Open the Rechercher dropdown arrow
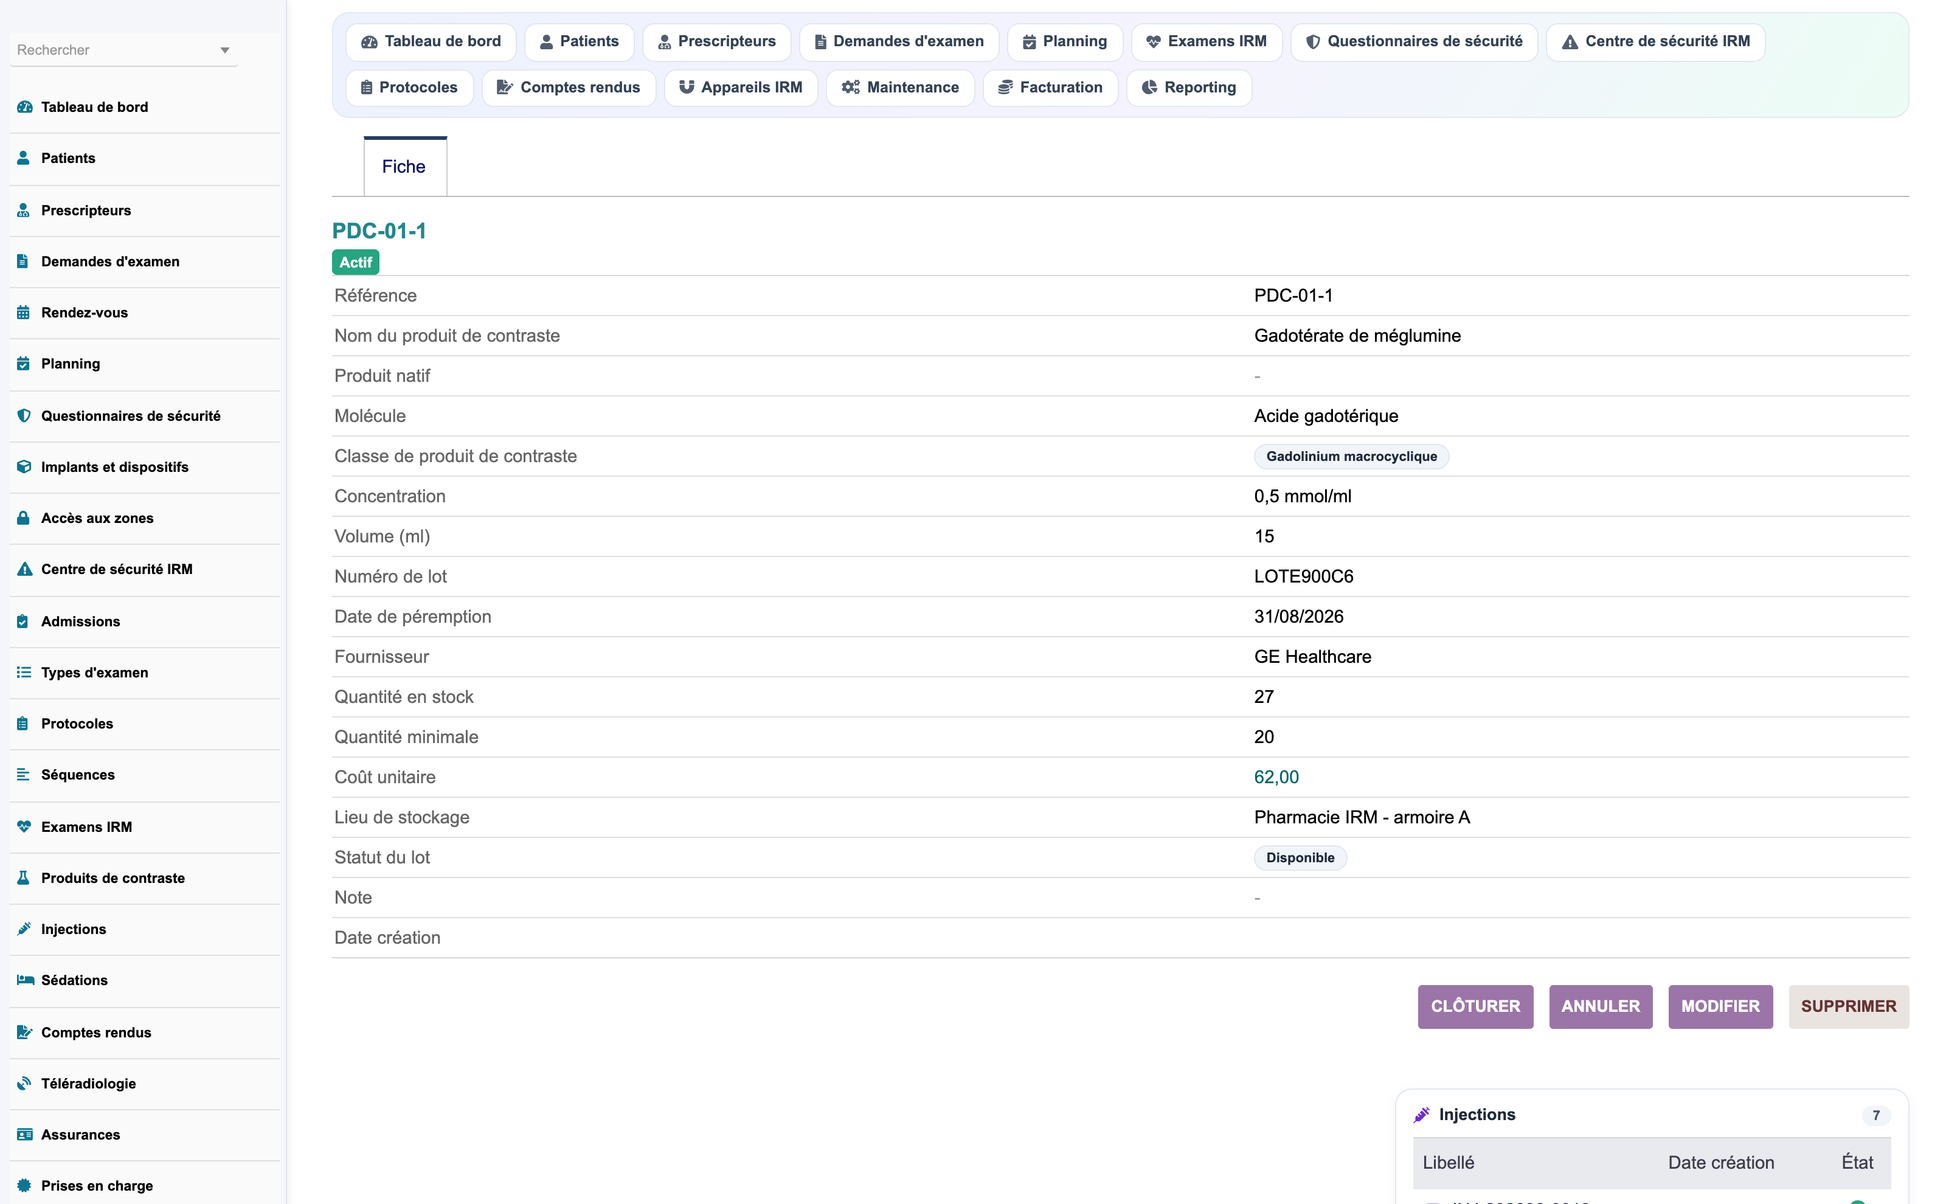 (x=225, y=50)
